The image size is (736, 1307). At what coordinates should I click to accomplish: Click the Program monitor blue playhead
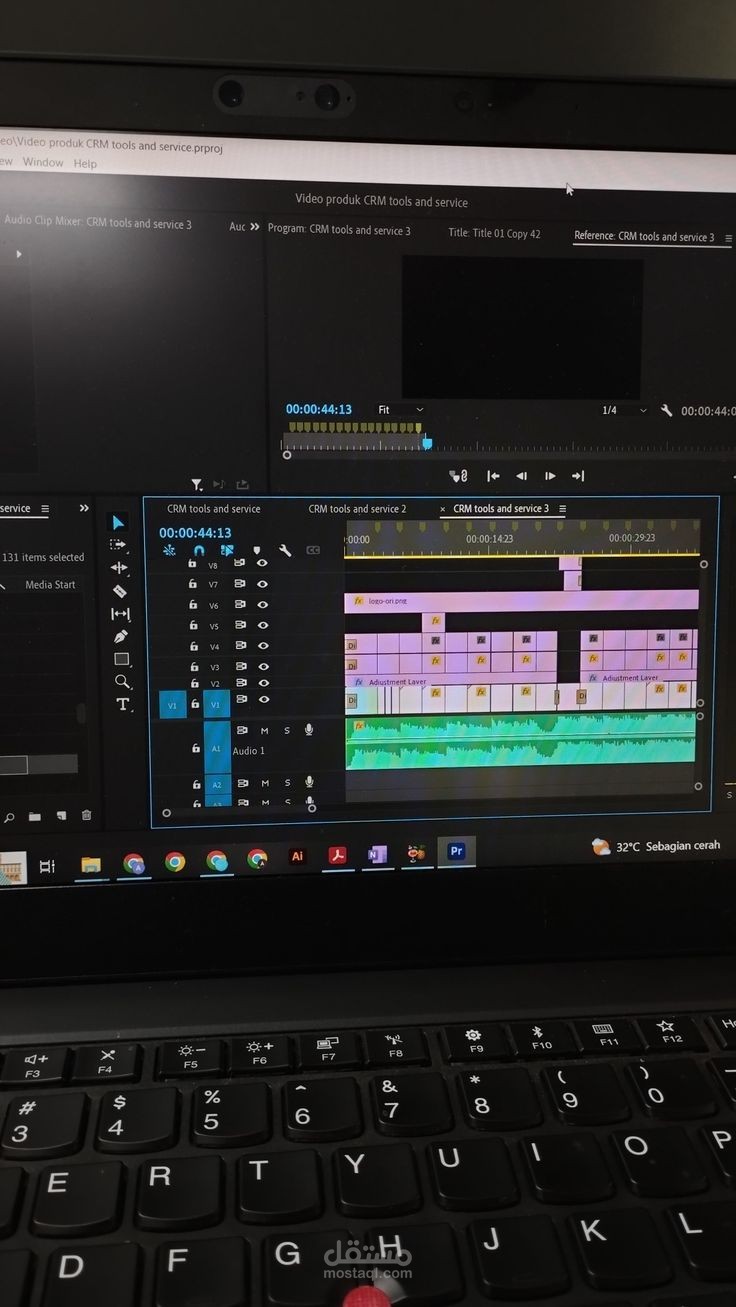[x=427, y=441]
